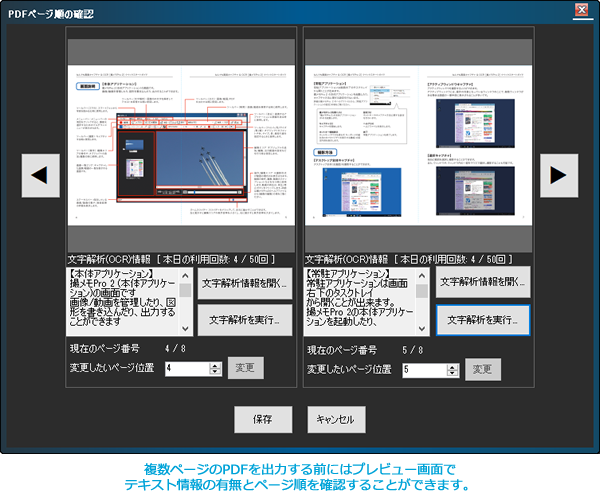Go to next page with right arrow
This screenshot has width=600, height=500.
[559, 176]
